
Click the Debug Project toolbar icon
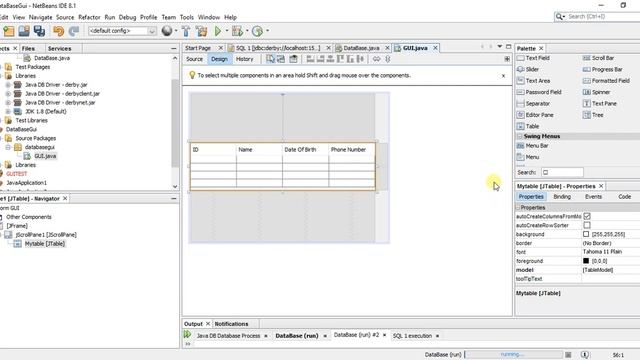tap(237, 31)
